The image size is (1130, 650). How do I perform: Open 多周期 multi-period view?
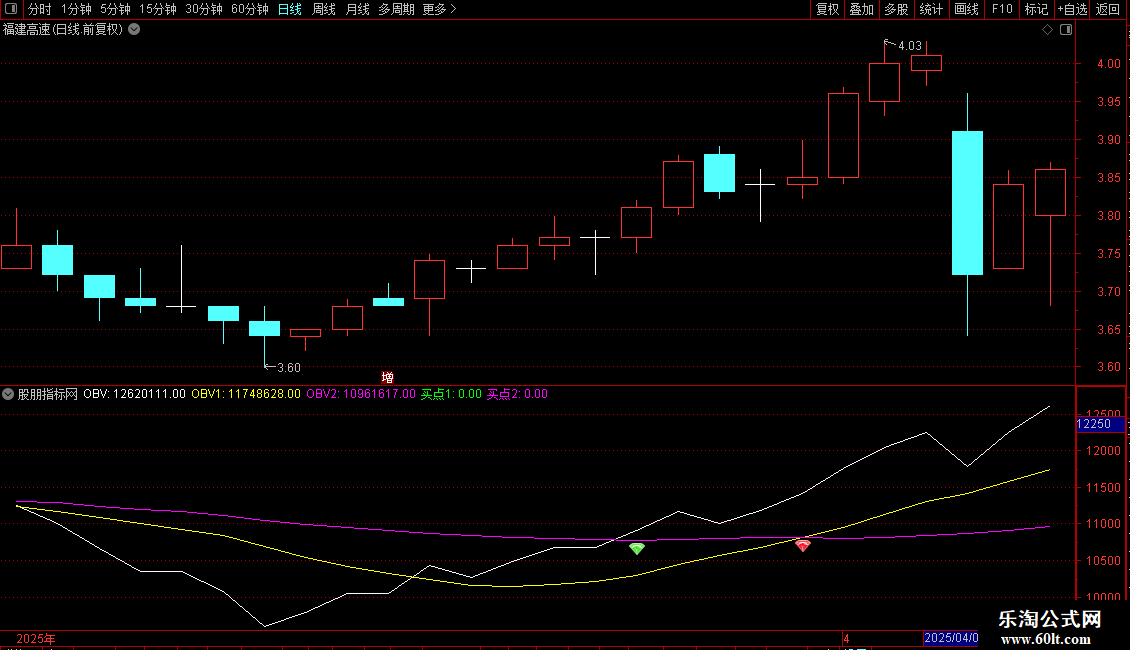click(x=396, y=9)
